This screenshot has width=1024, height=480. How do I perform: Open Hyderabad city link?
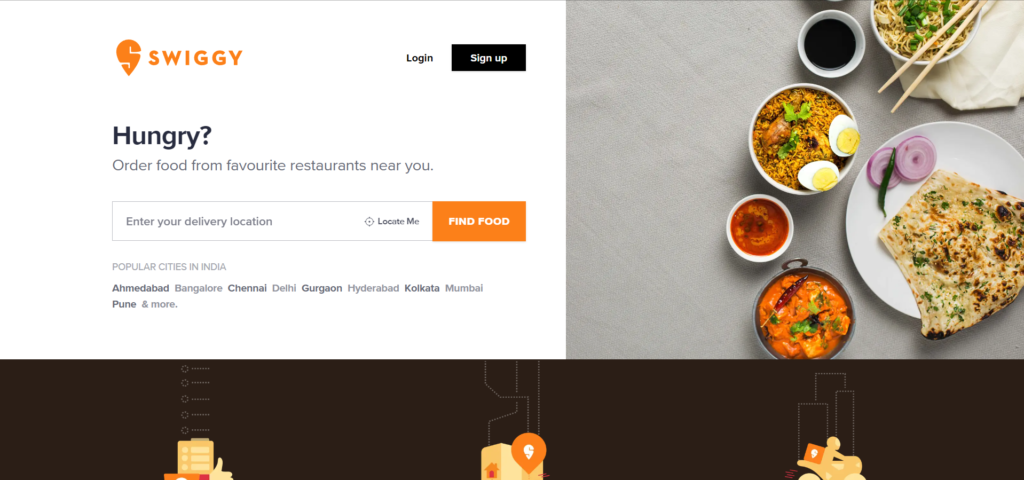(373, 288)
